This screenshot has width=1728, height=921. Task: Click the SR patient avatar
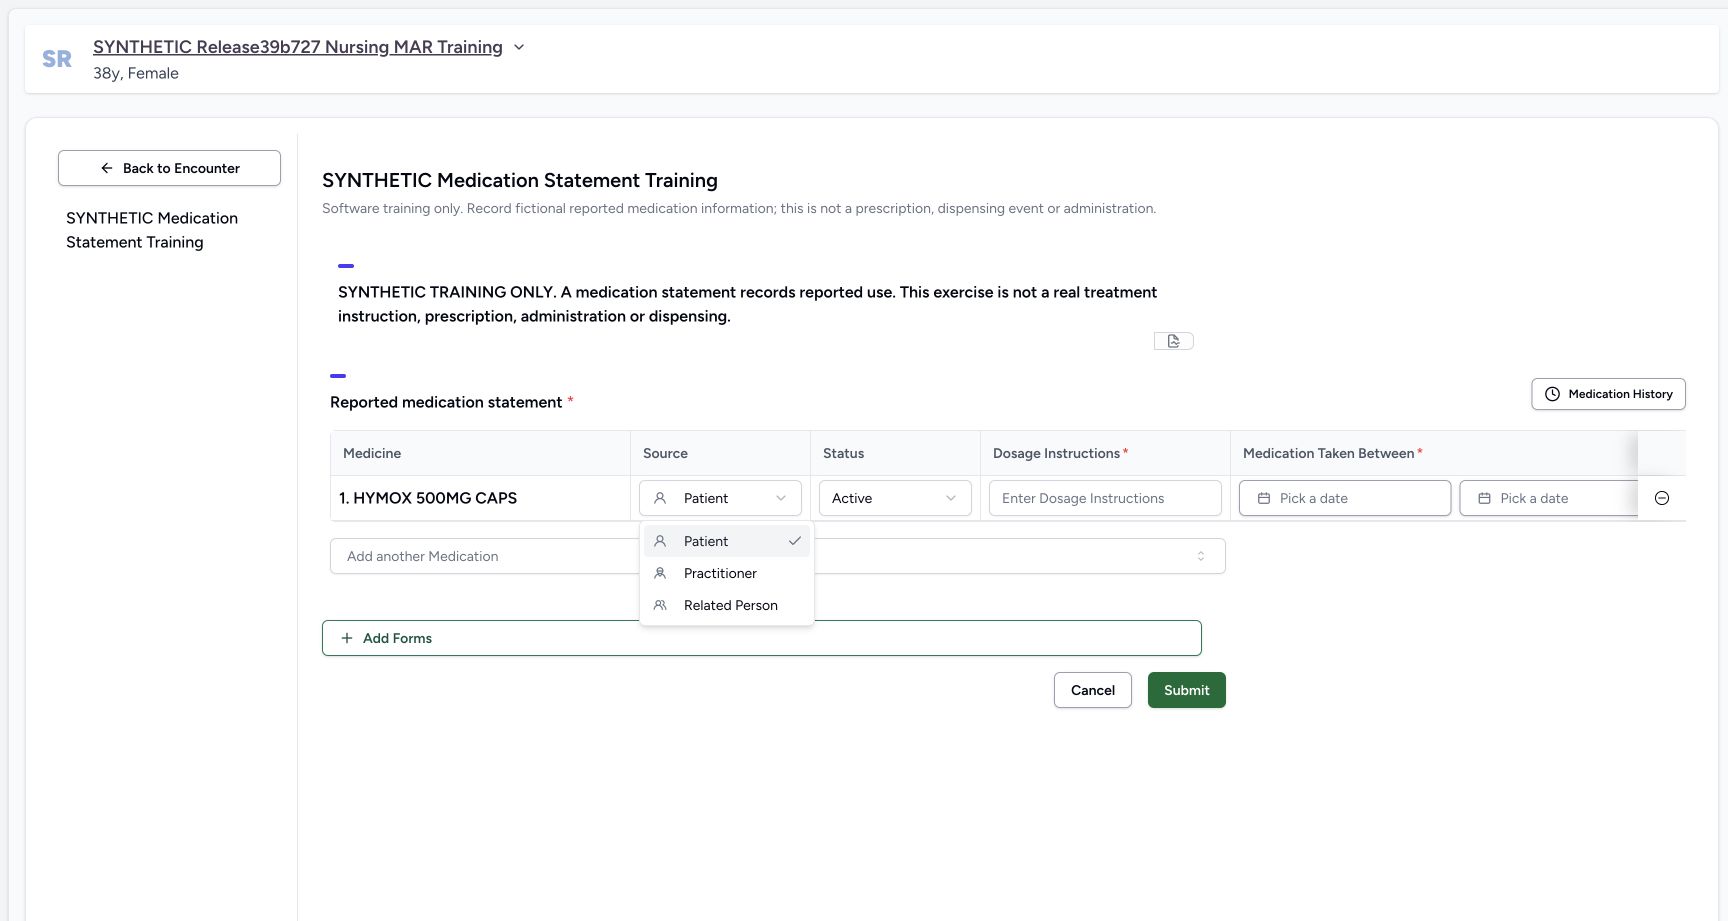point(57,59)
